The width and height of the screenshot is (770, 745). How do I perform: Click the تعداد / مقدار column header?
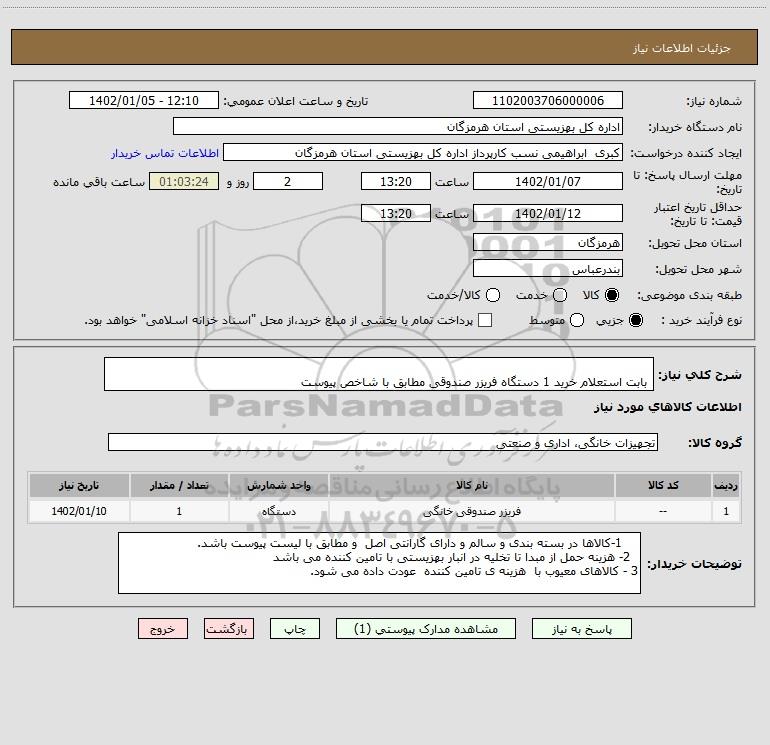pyautogui.click(x=179, y=485)
